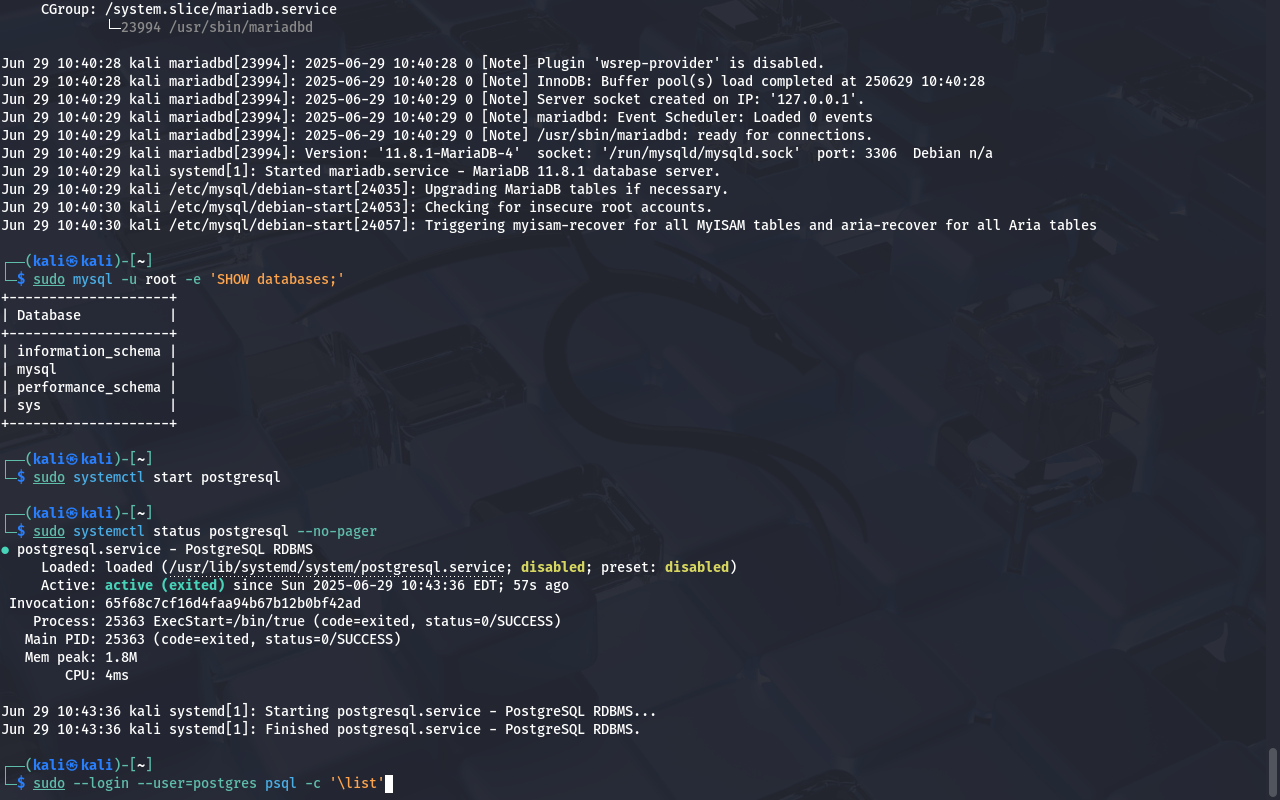
Task: Click 'Finished postgresql.service' log line
Action: point(321,729)
